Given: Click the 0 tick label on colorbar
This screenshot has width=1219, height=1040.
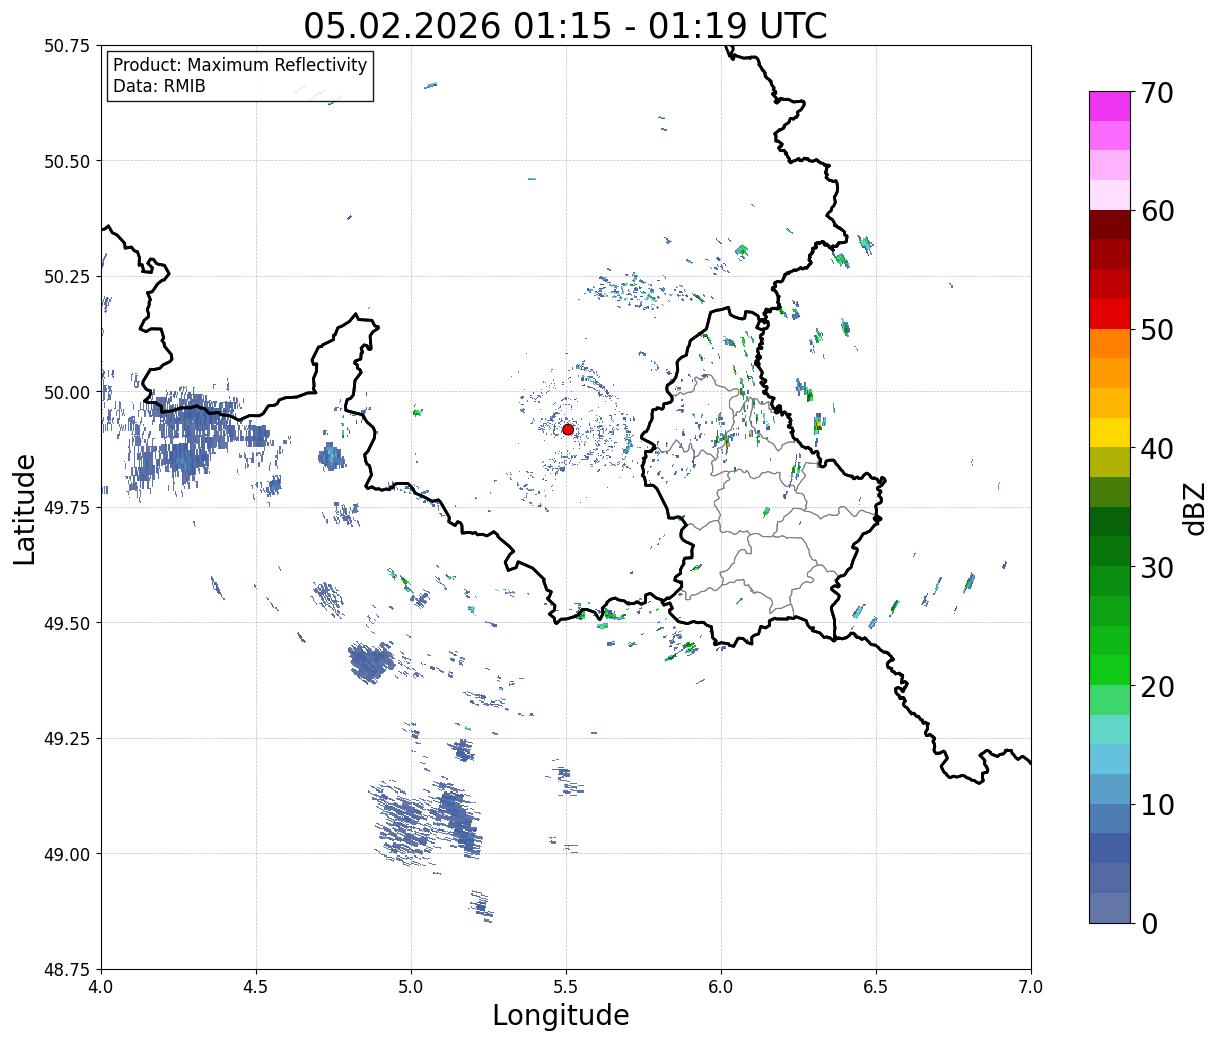Looking at the screenshot, I should [x=1149, y=923].
